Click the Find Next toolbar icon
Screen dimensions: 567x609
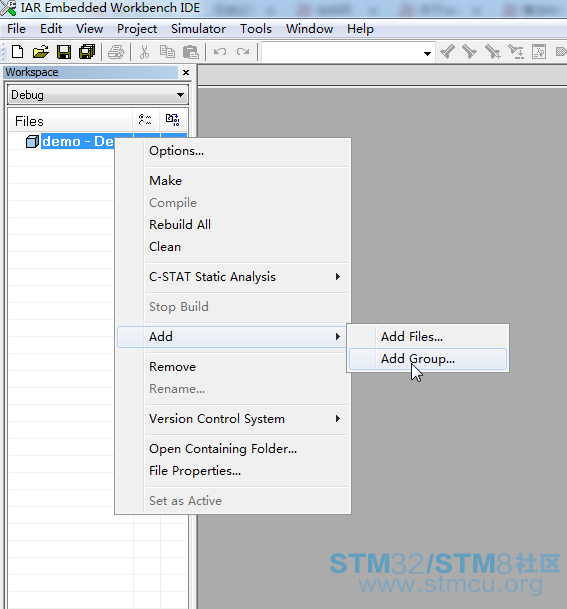(470, 52)
